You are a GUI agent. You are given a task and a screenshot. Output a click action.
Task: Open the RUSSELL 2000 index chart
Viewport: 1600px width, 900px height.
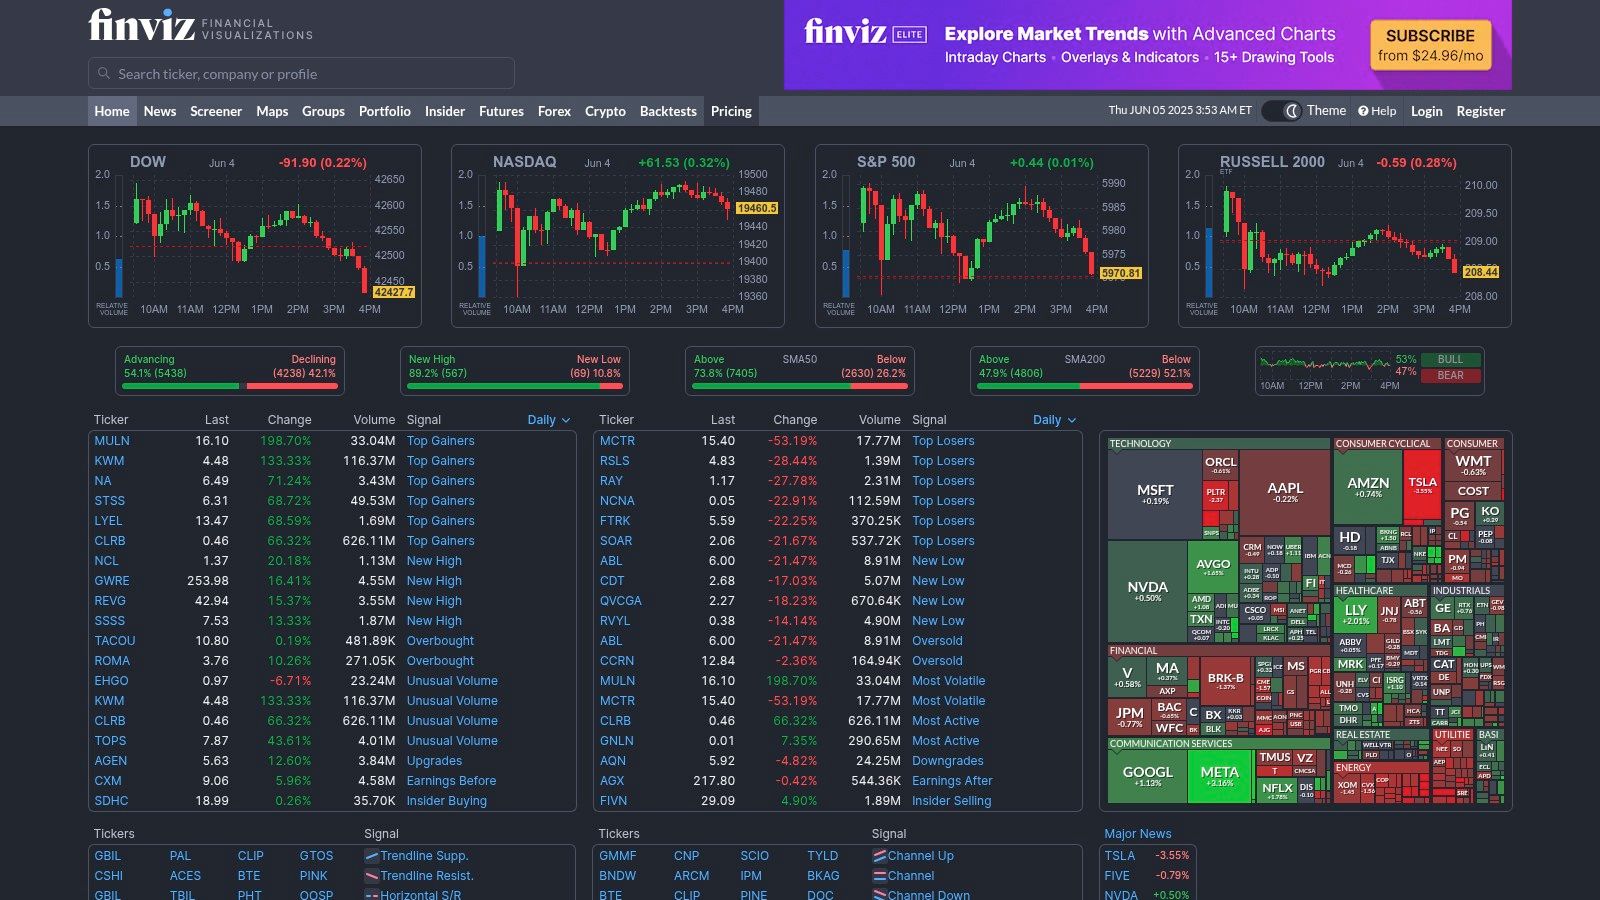[1345, 236]
